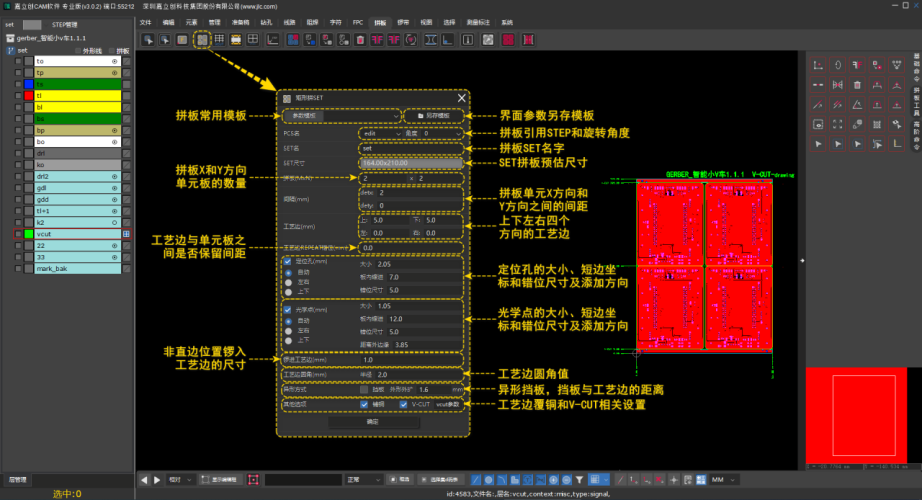
Task: Open the 角度 rotation angle dropdown
Action: tap(442, 134)
